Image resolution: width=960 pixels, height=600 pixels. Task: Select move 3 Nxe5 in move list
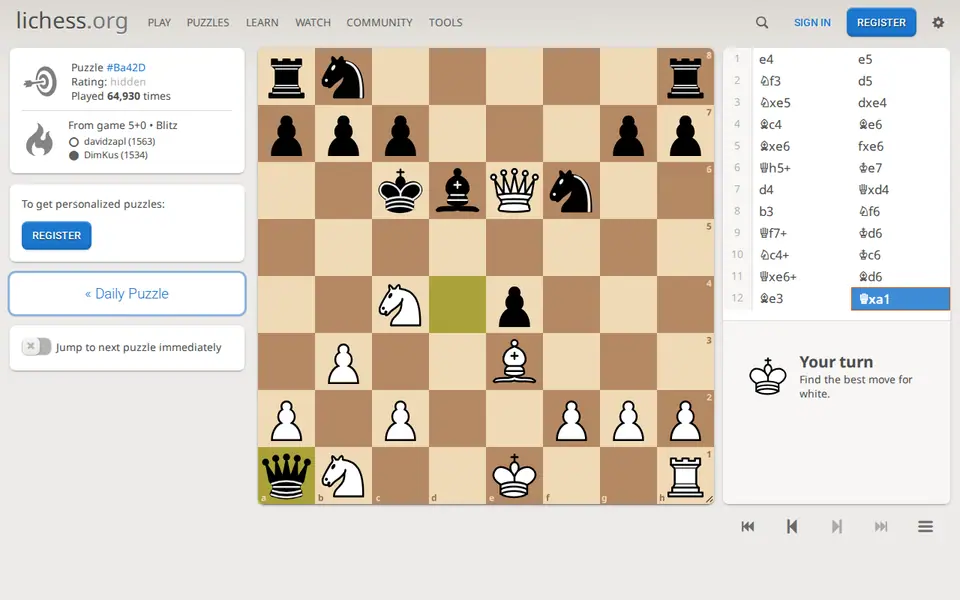click(x=801, y=103)
